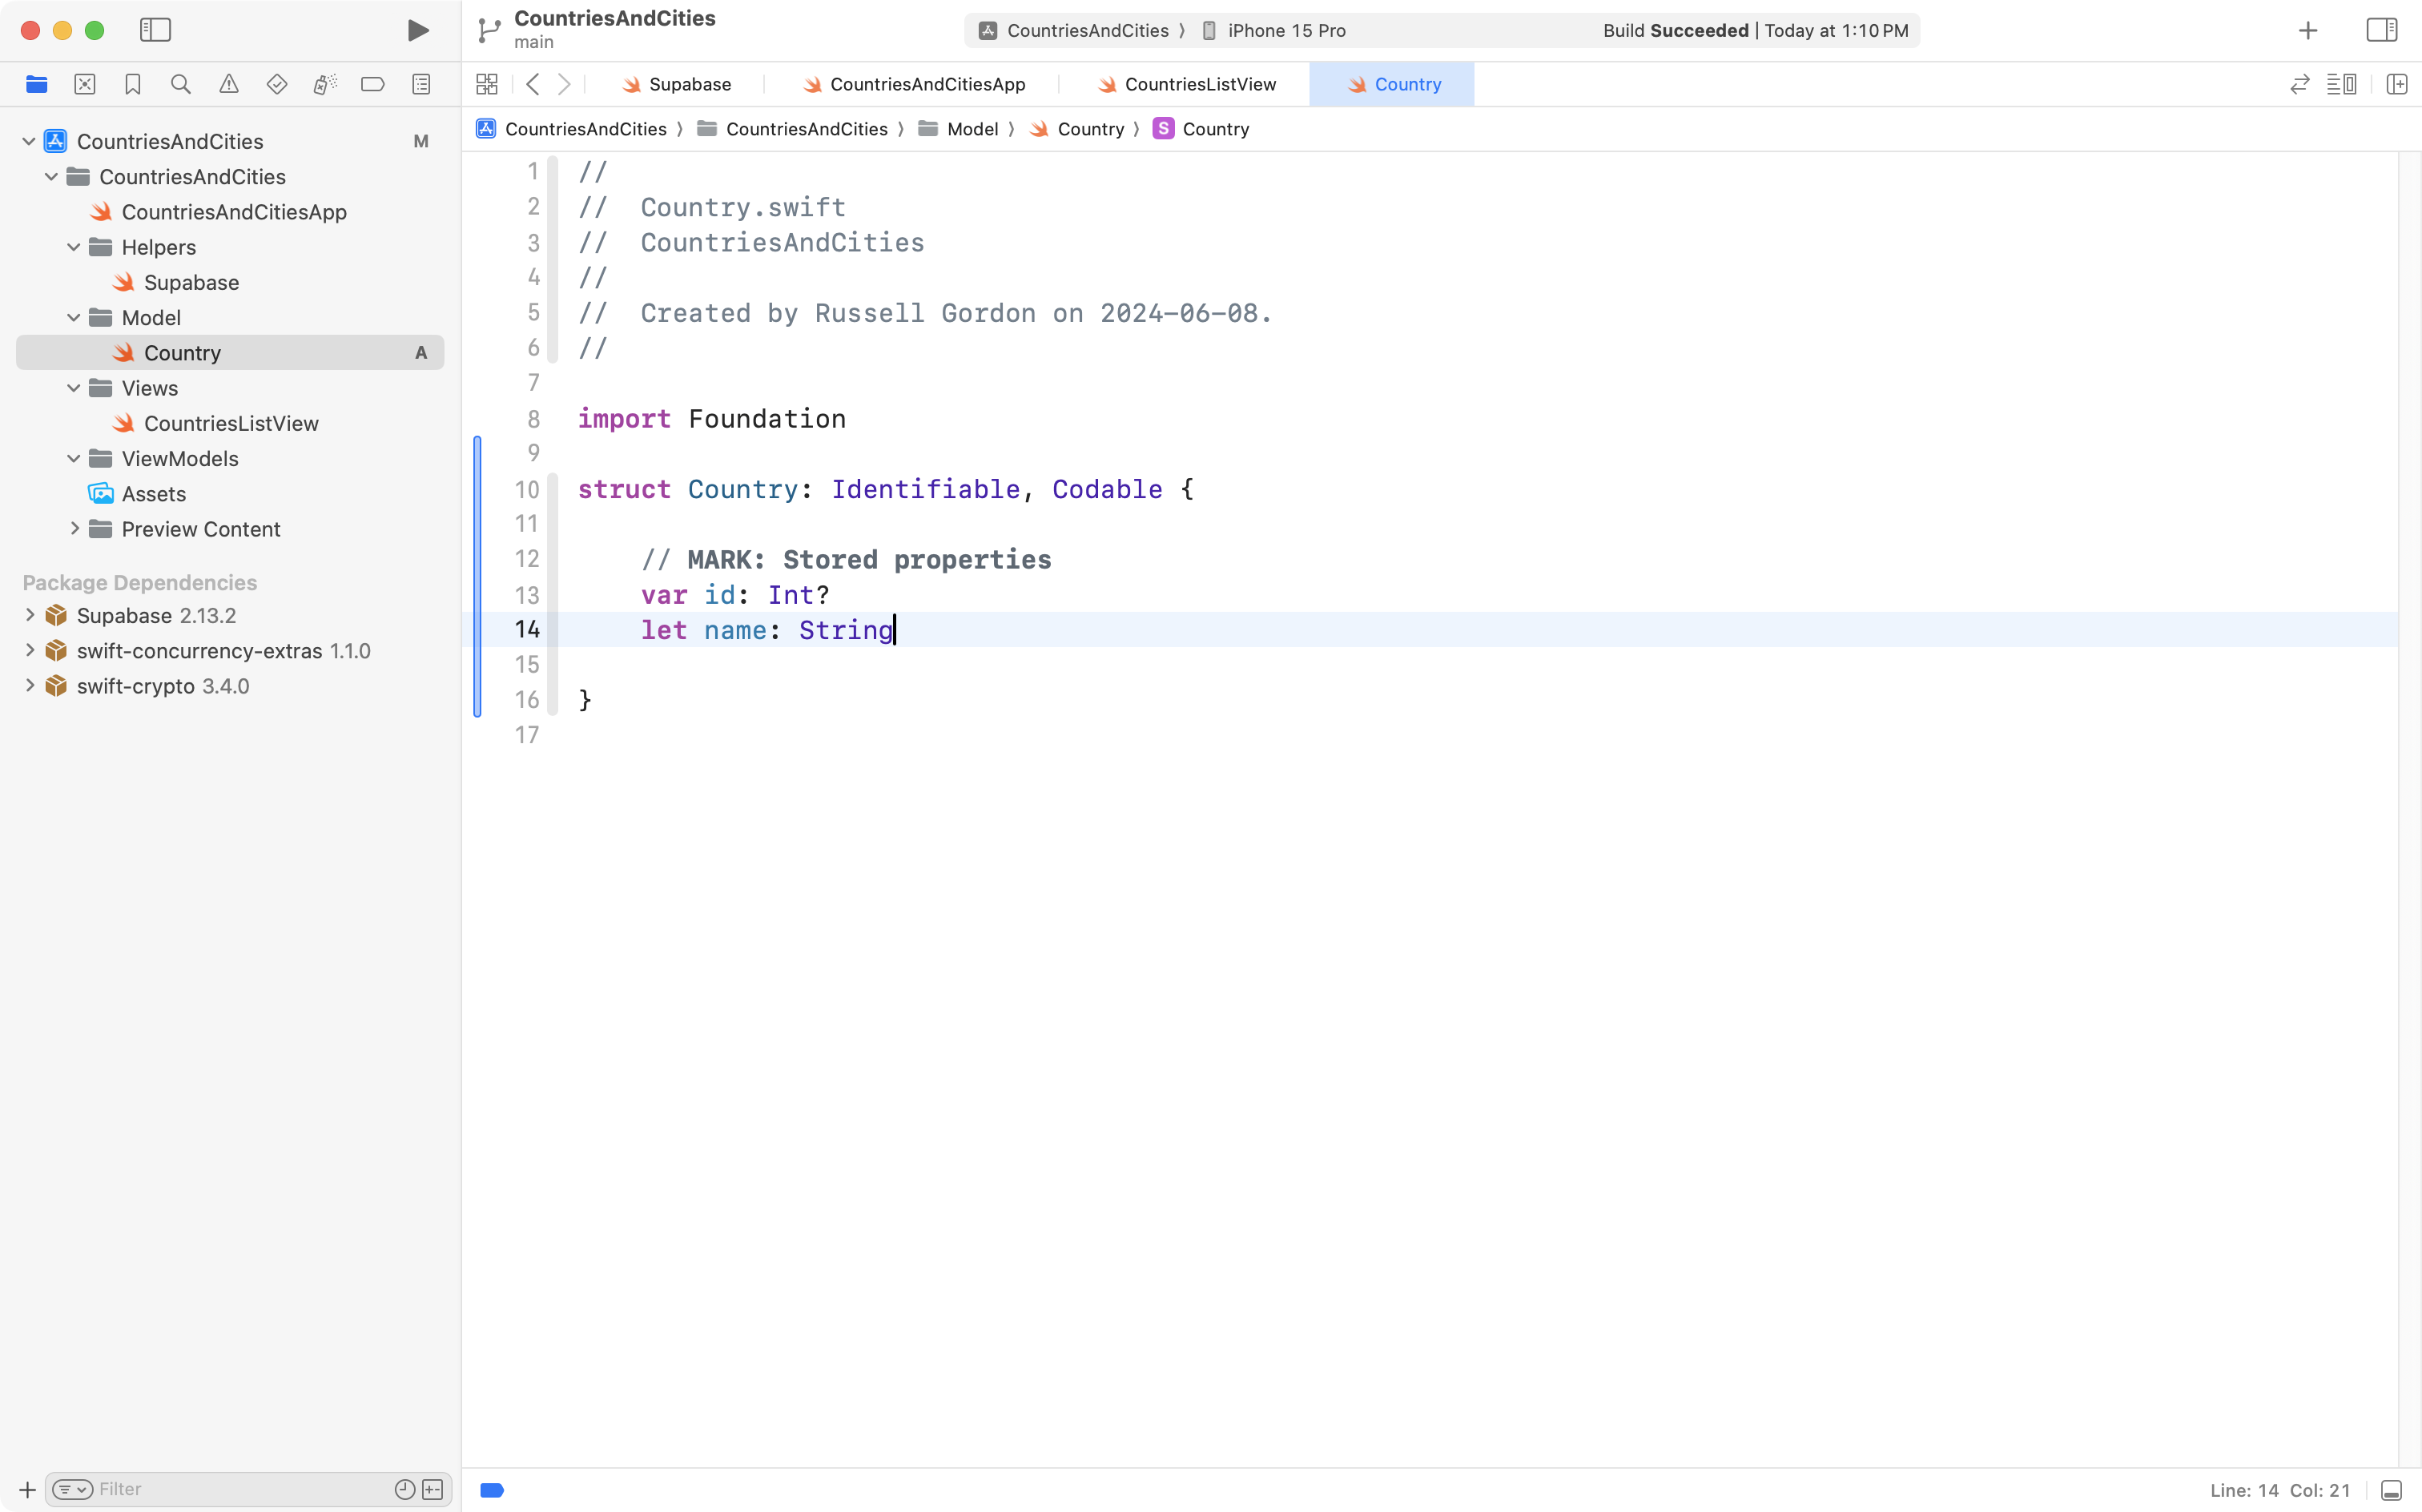This screenshot has width=2422, height=1512.
Task: Collapse the Model group folder
Action: pyautogui.click(x=72, y=317)
